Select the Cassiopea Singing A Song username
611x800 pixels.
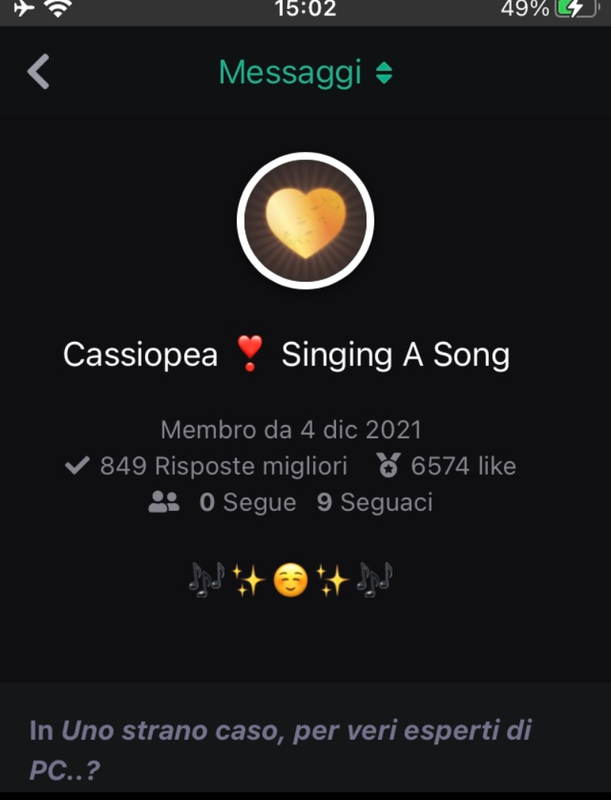point(286,354)
